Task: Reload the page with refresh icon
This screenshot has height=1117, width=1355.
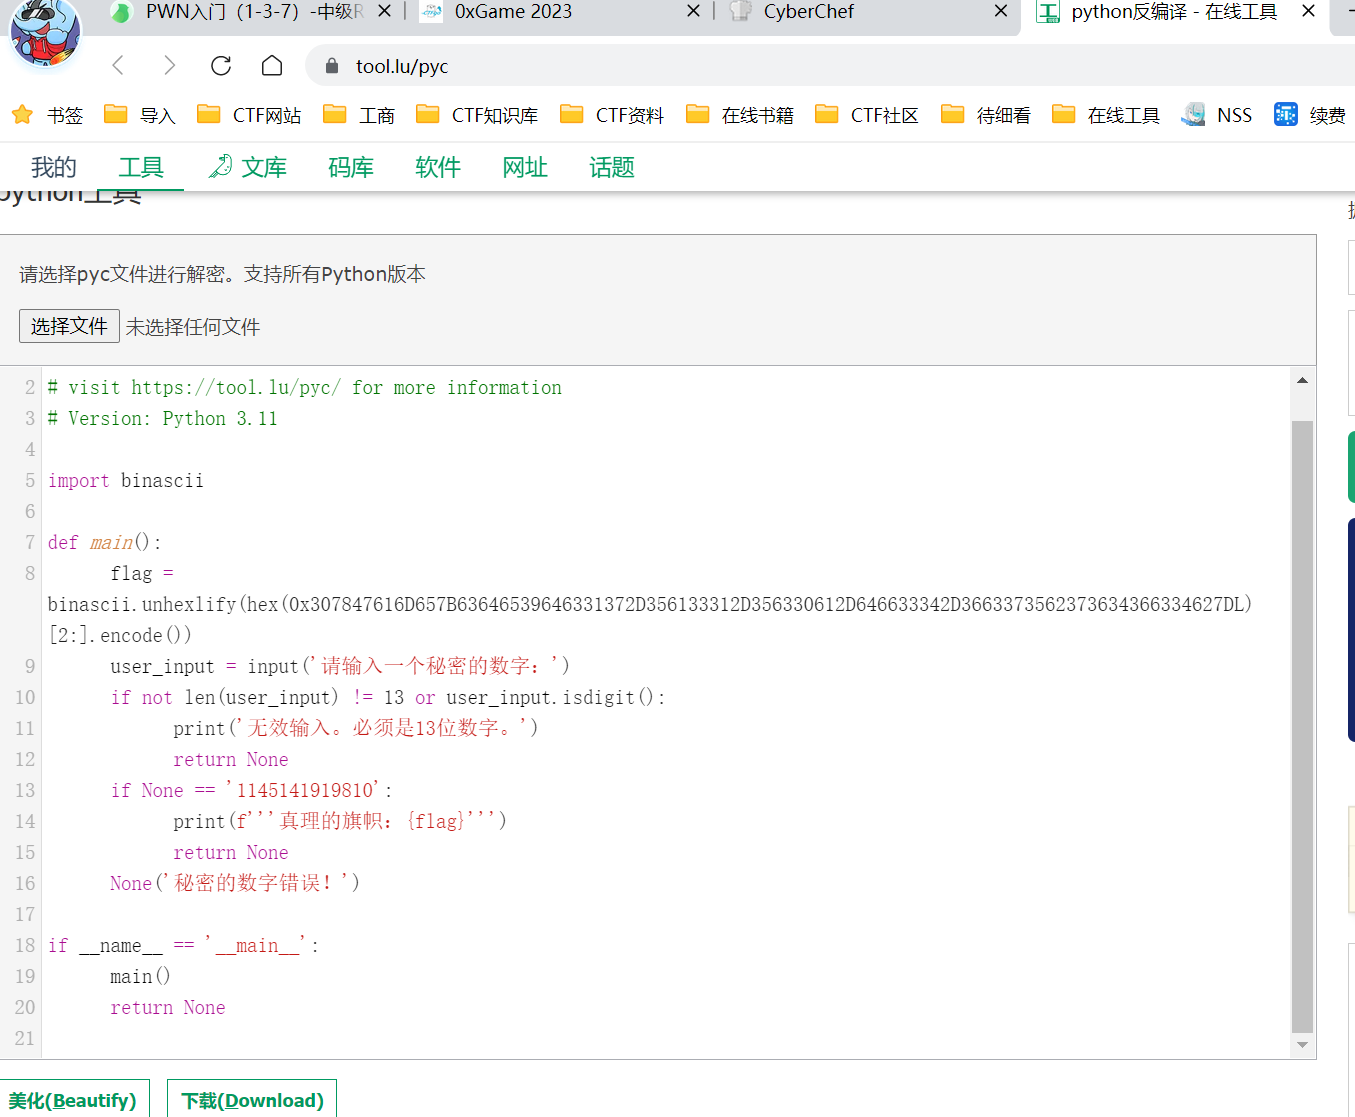Action: [221, 66]
